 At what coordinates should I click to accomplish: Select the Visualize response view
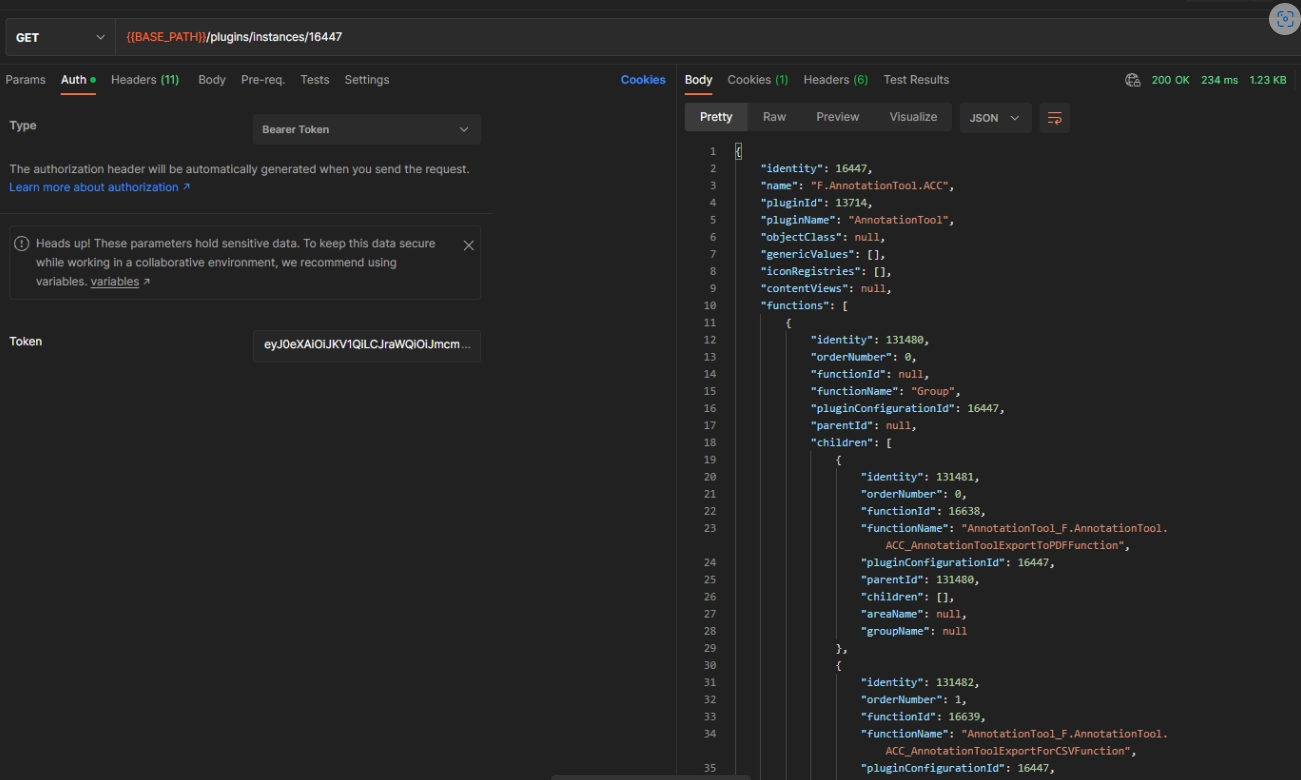pyautogui.click(x=913, y=117)
